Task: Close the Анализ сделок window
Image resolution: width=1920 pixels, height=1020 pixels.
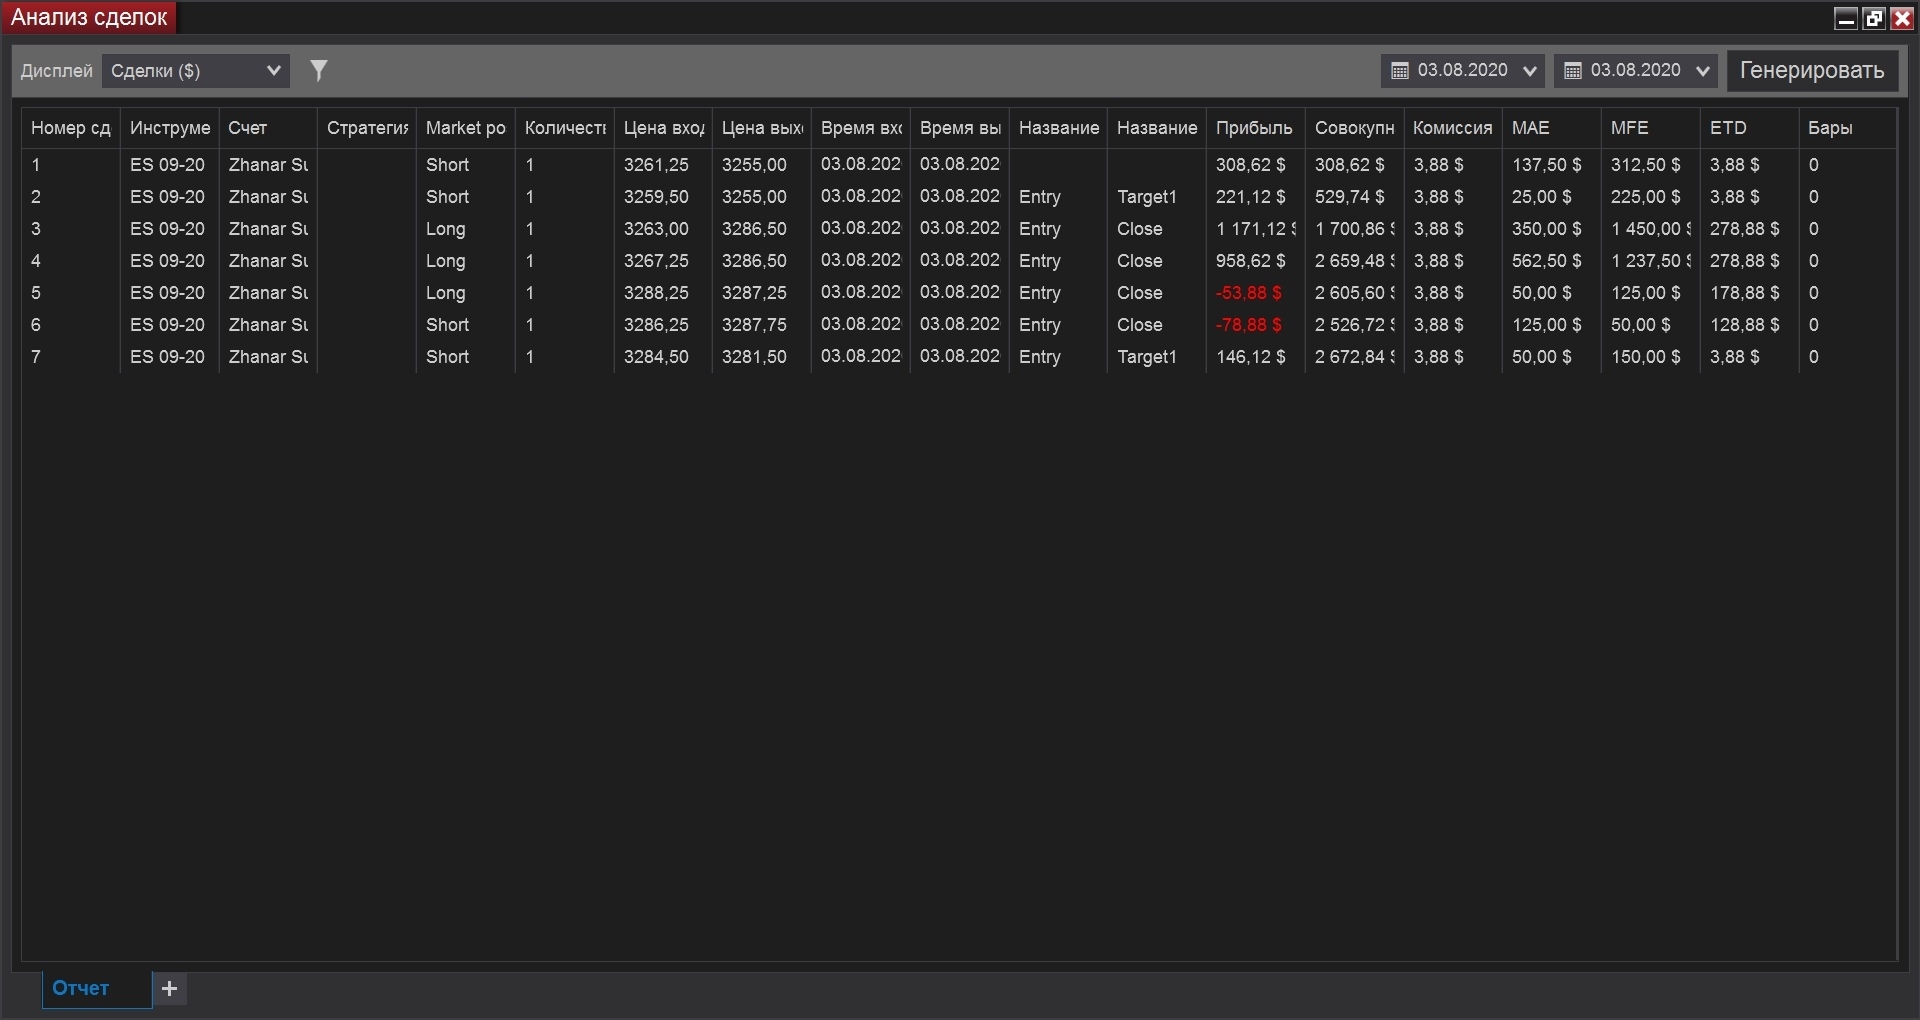Action: point(1902,18)
